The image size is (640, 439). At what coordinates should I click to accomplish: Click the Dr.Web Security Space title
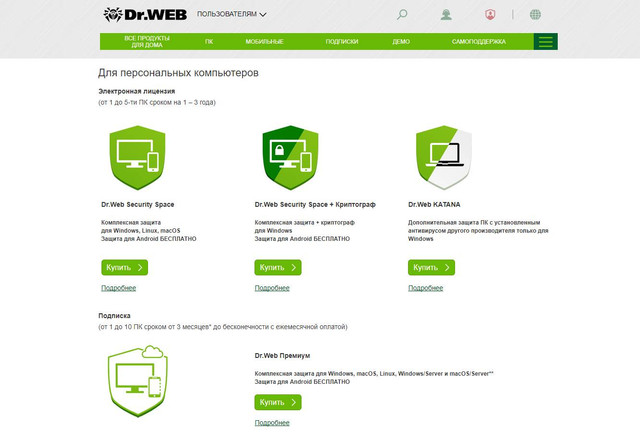(x=138, y=204)
